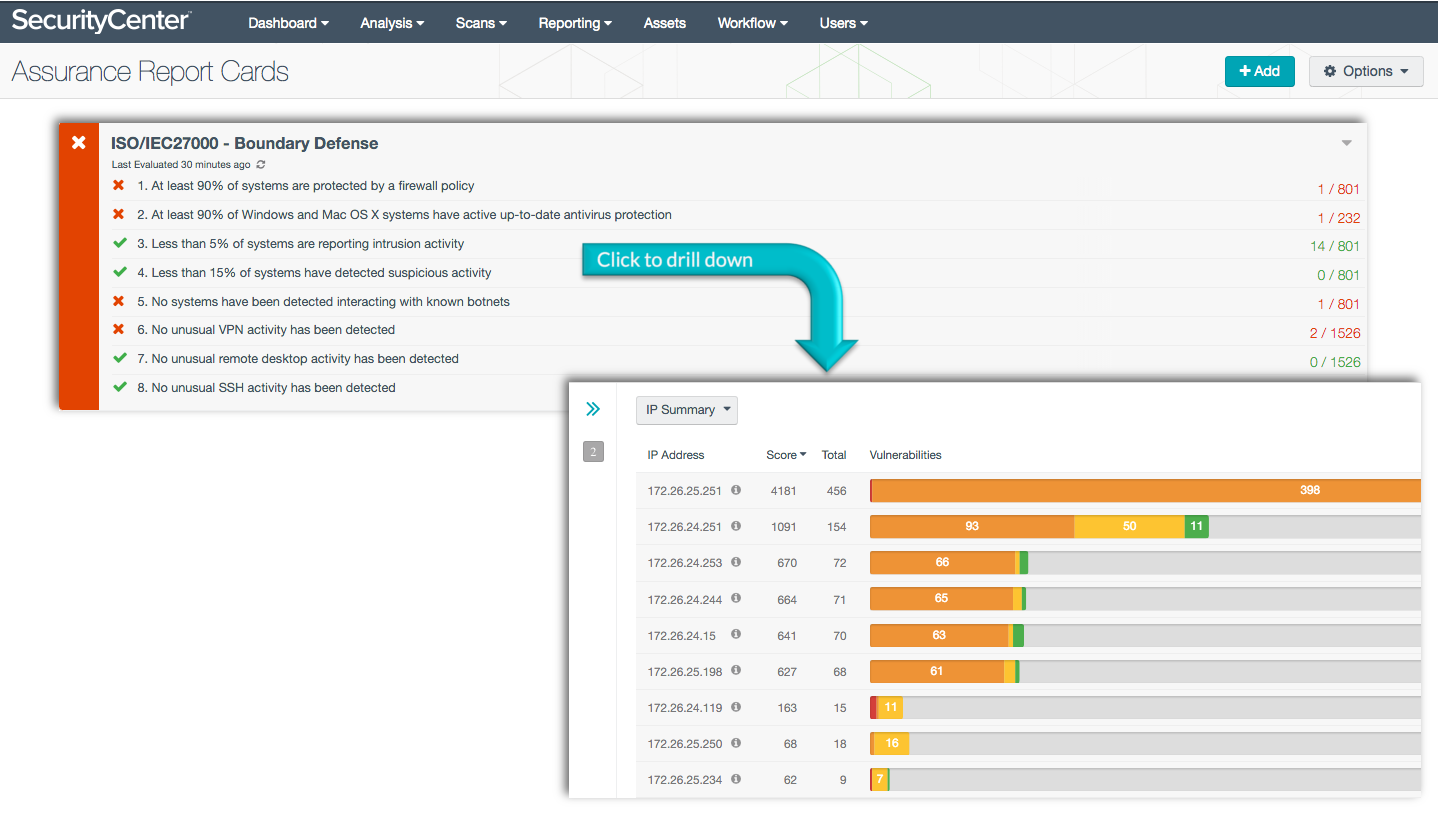Click the refresh icon next to Last Evaluated
The image size is (1440, 821).
coord(261,164)
